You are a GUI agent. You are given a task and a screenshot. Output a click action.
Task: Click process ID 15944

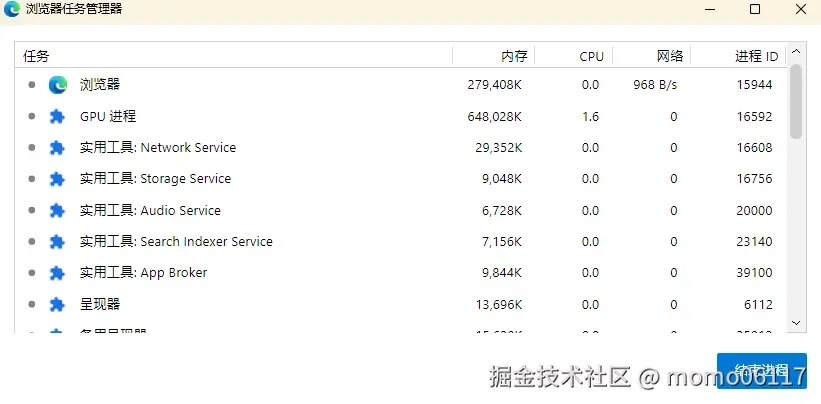click(755, 85)
